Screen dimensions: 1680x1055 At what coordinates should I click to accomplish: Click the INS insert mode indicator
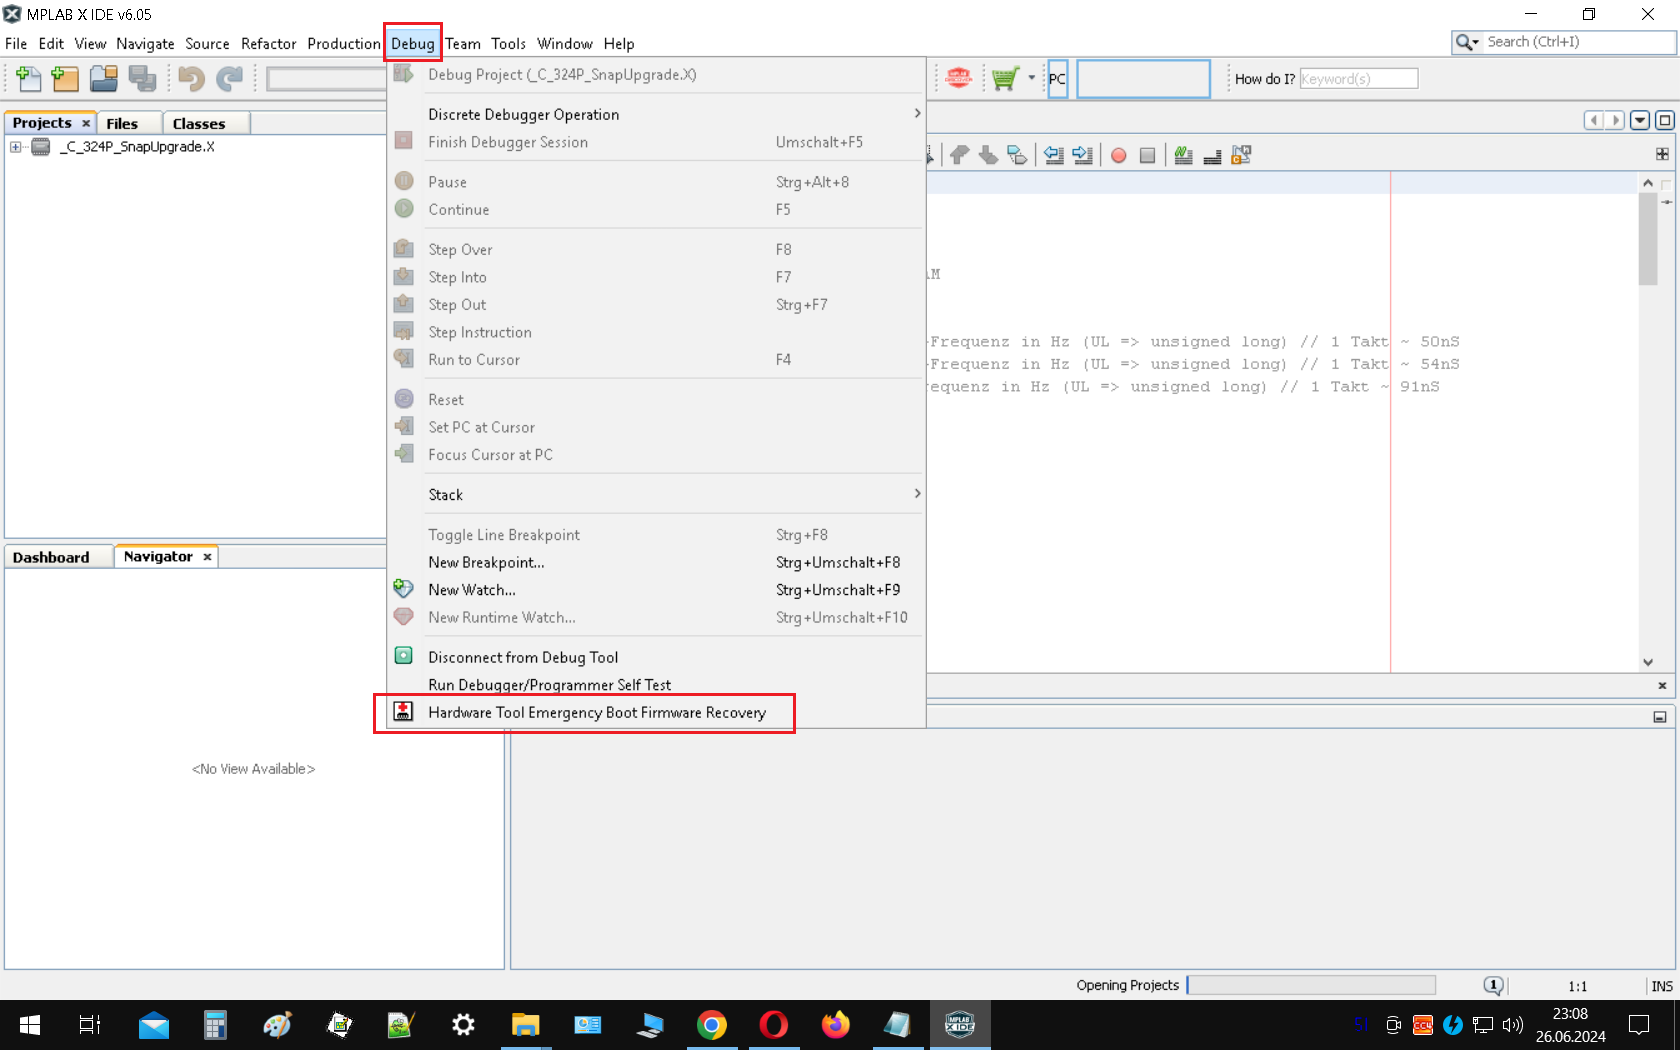click(x=1662, y=986)
